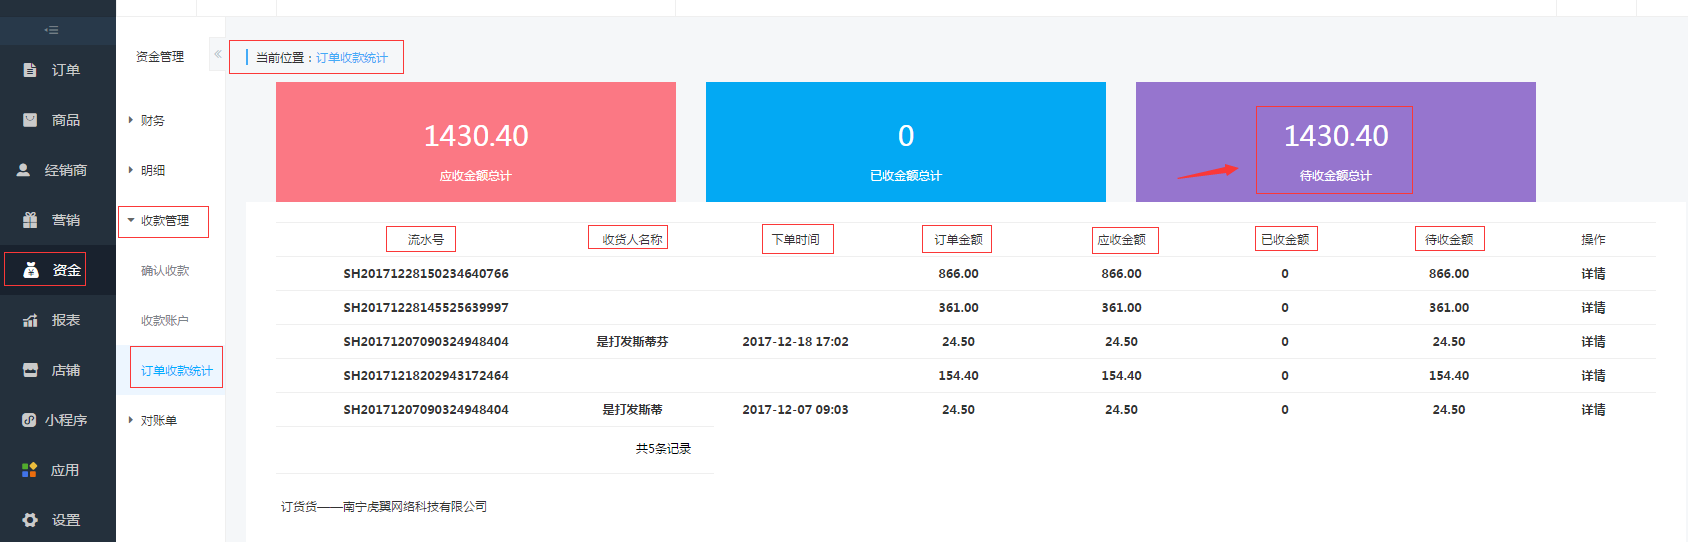The width and height of the screenshot is (1688, 542).
Task: Click serial number SH20171228150234640766
Action: tap(426, 274)
